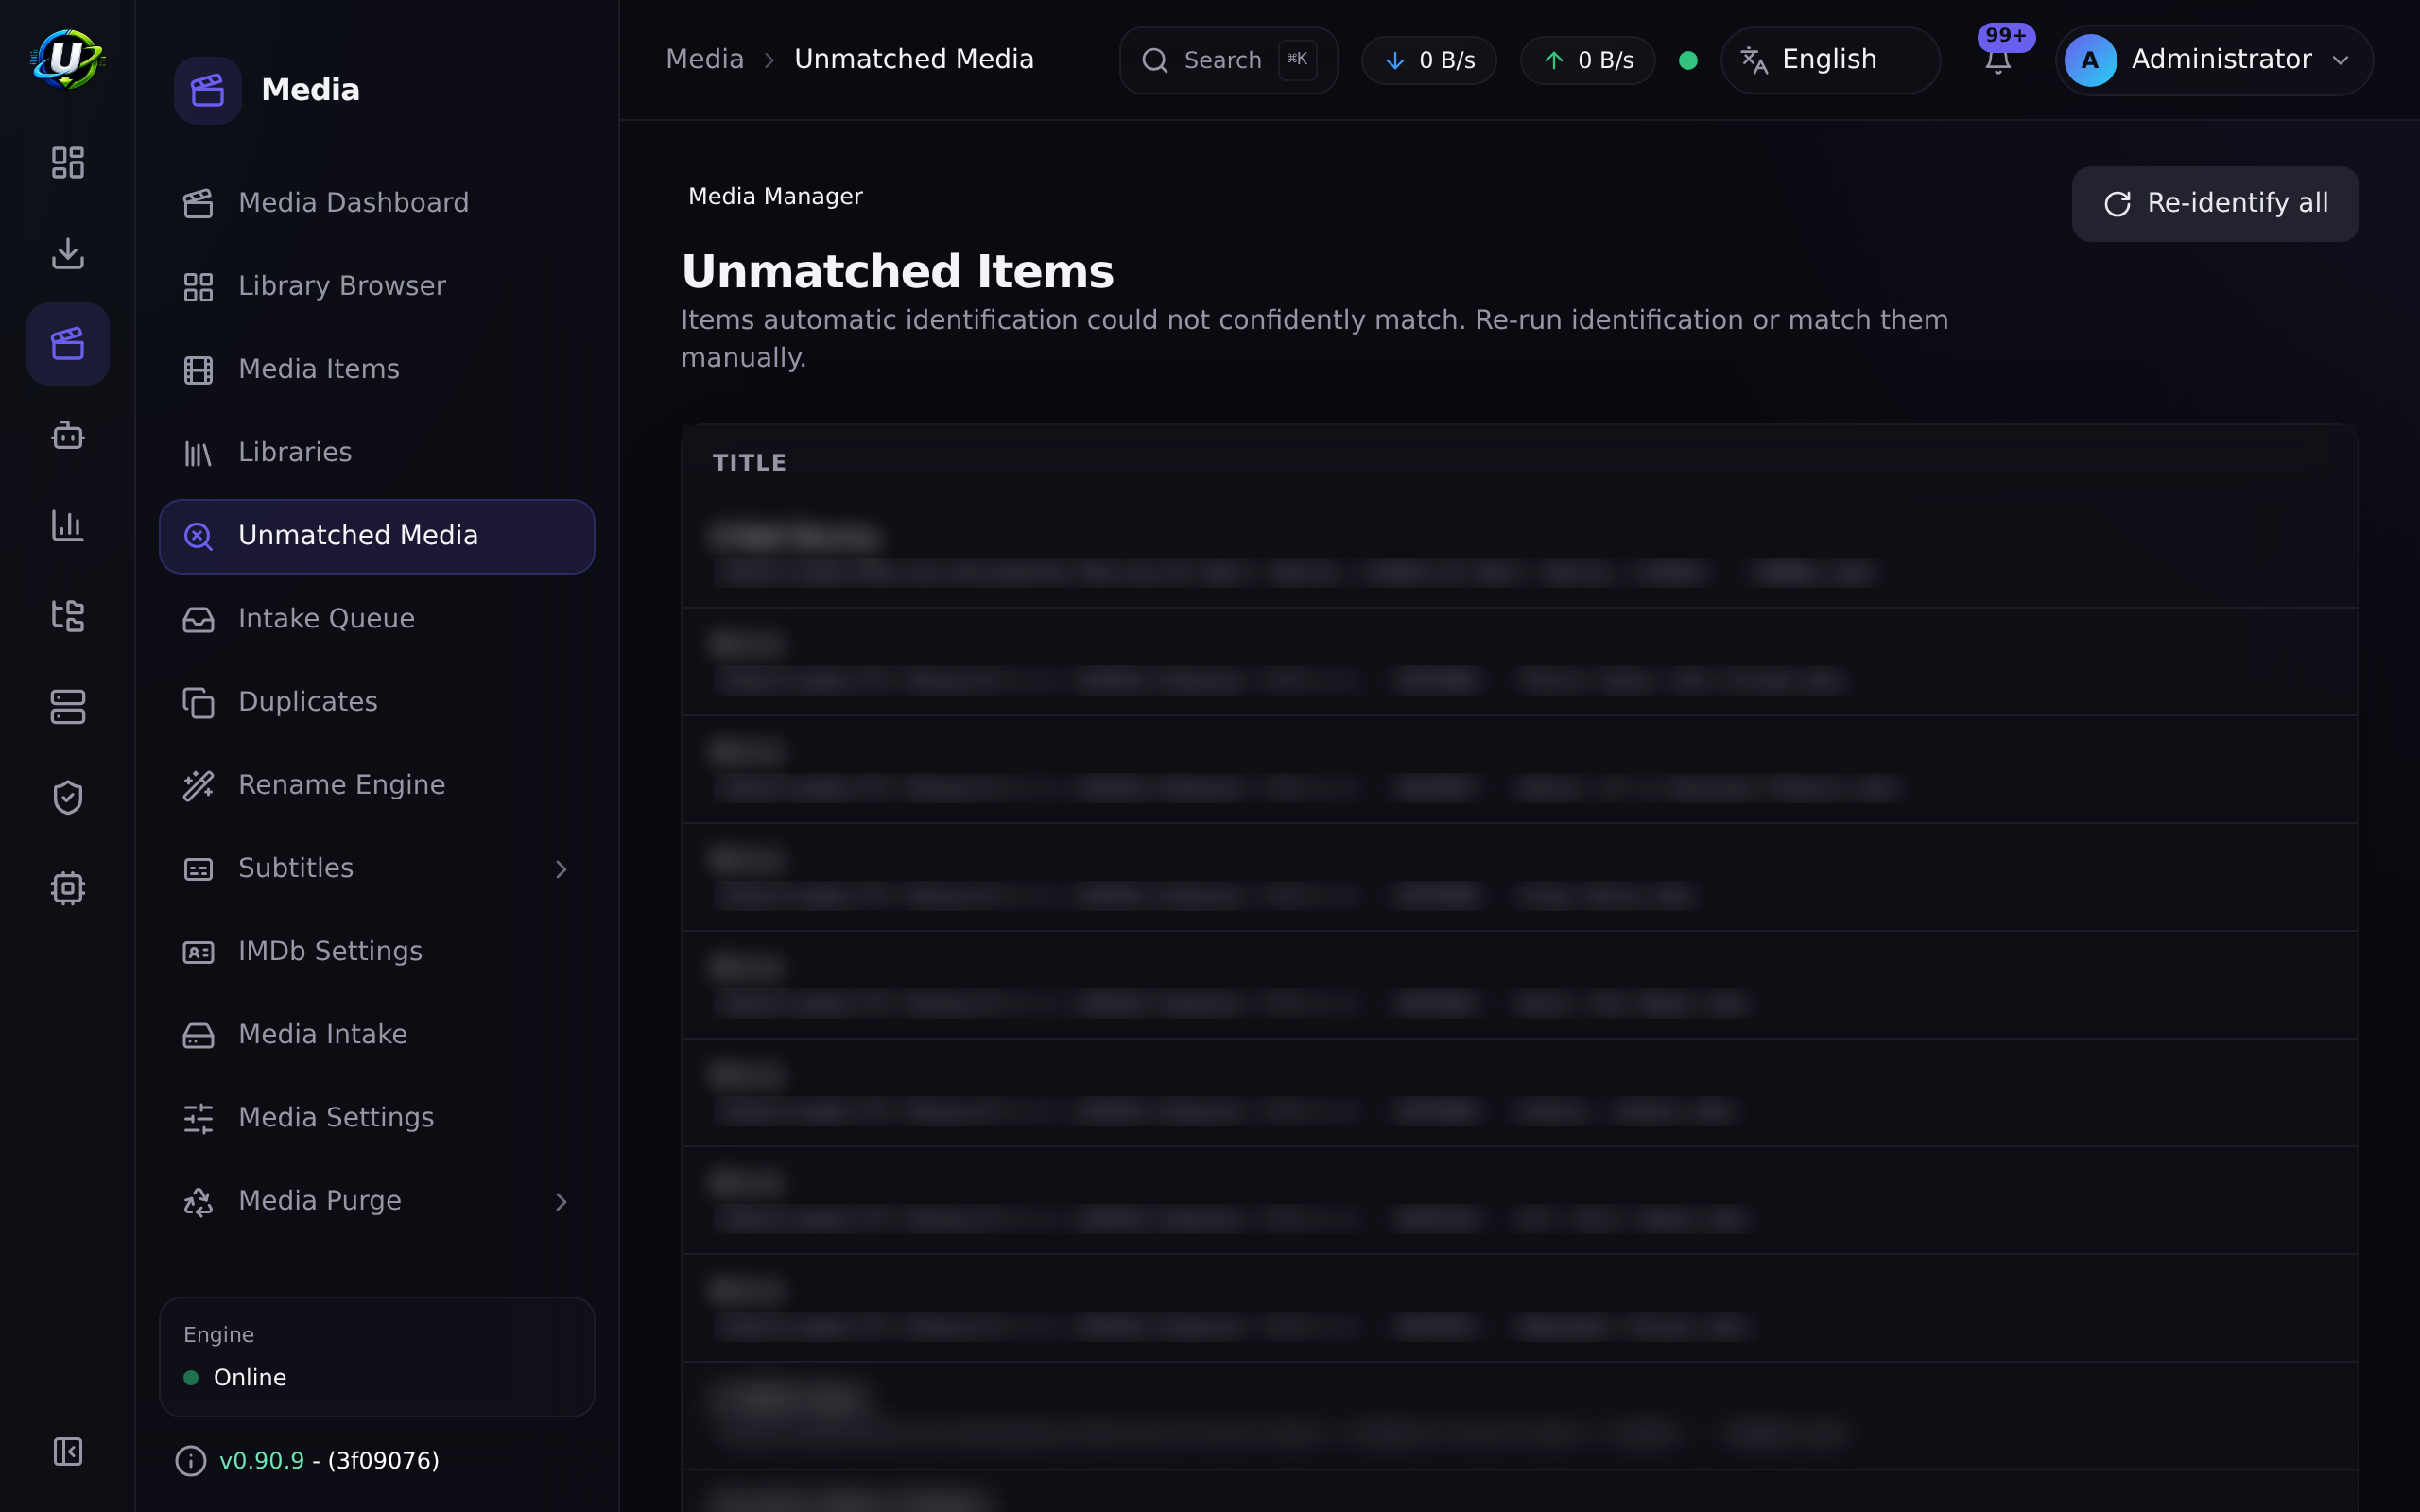2420x1512 pixels.
Task: Open the Administrator account dropdown
Action: tap(2213, 60)
